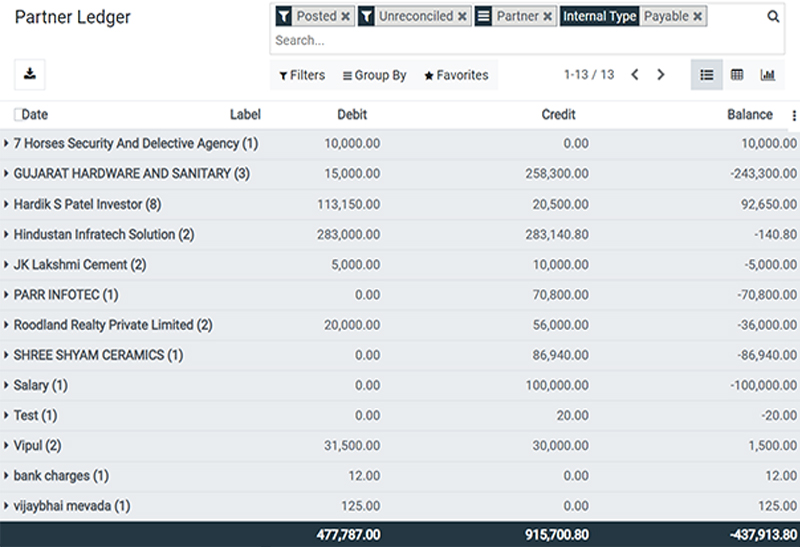Switch to graph chart view icon

pyautogui.click(x=768, y=75)
